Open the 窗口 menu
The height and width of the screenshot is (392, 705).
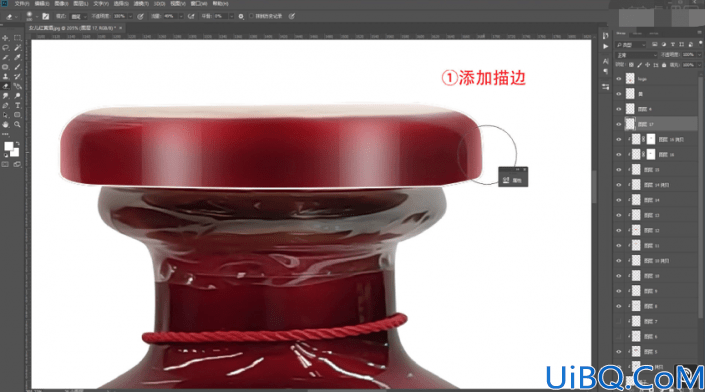(198, 4)
